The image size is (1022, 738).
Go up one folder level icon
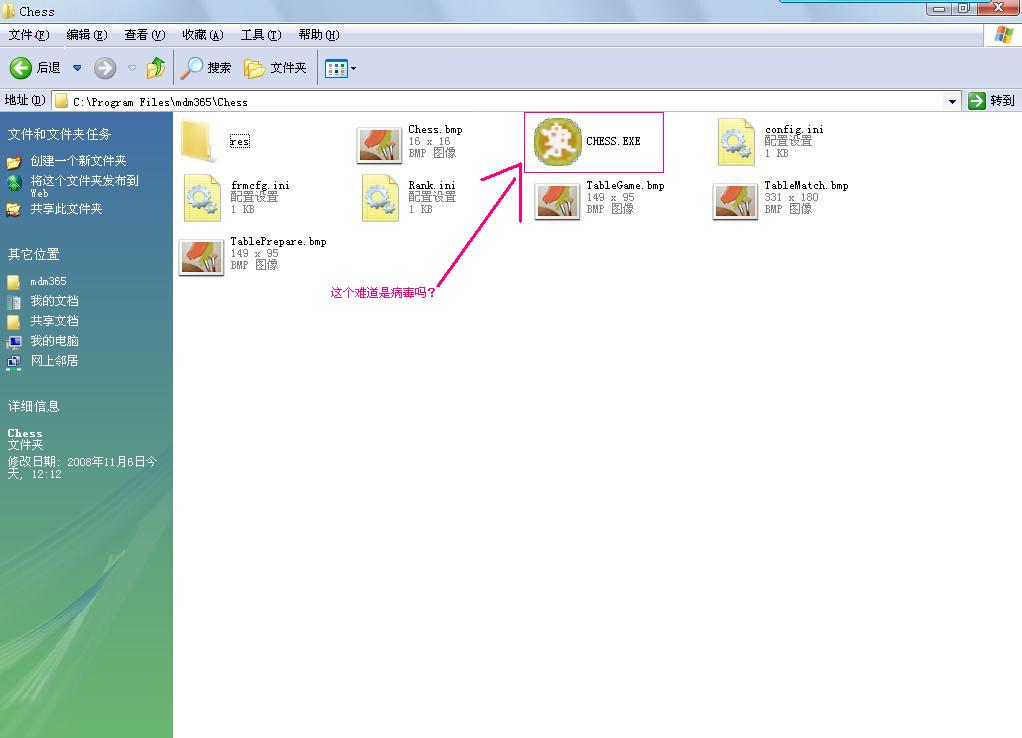tap(156, 68)
